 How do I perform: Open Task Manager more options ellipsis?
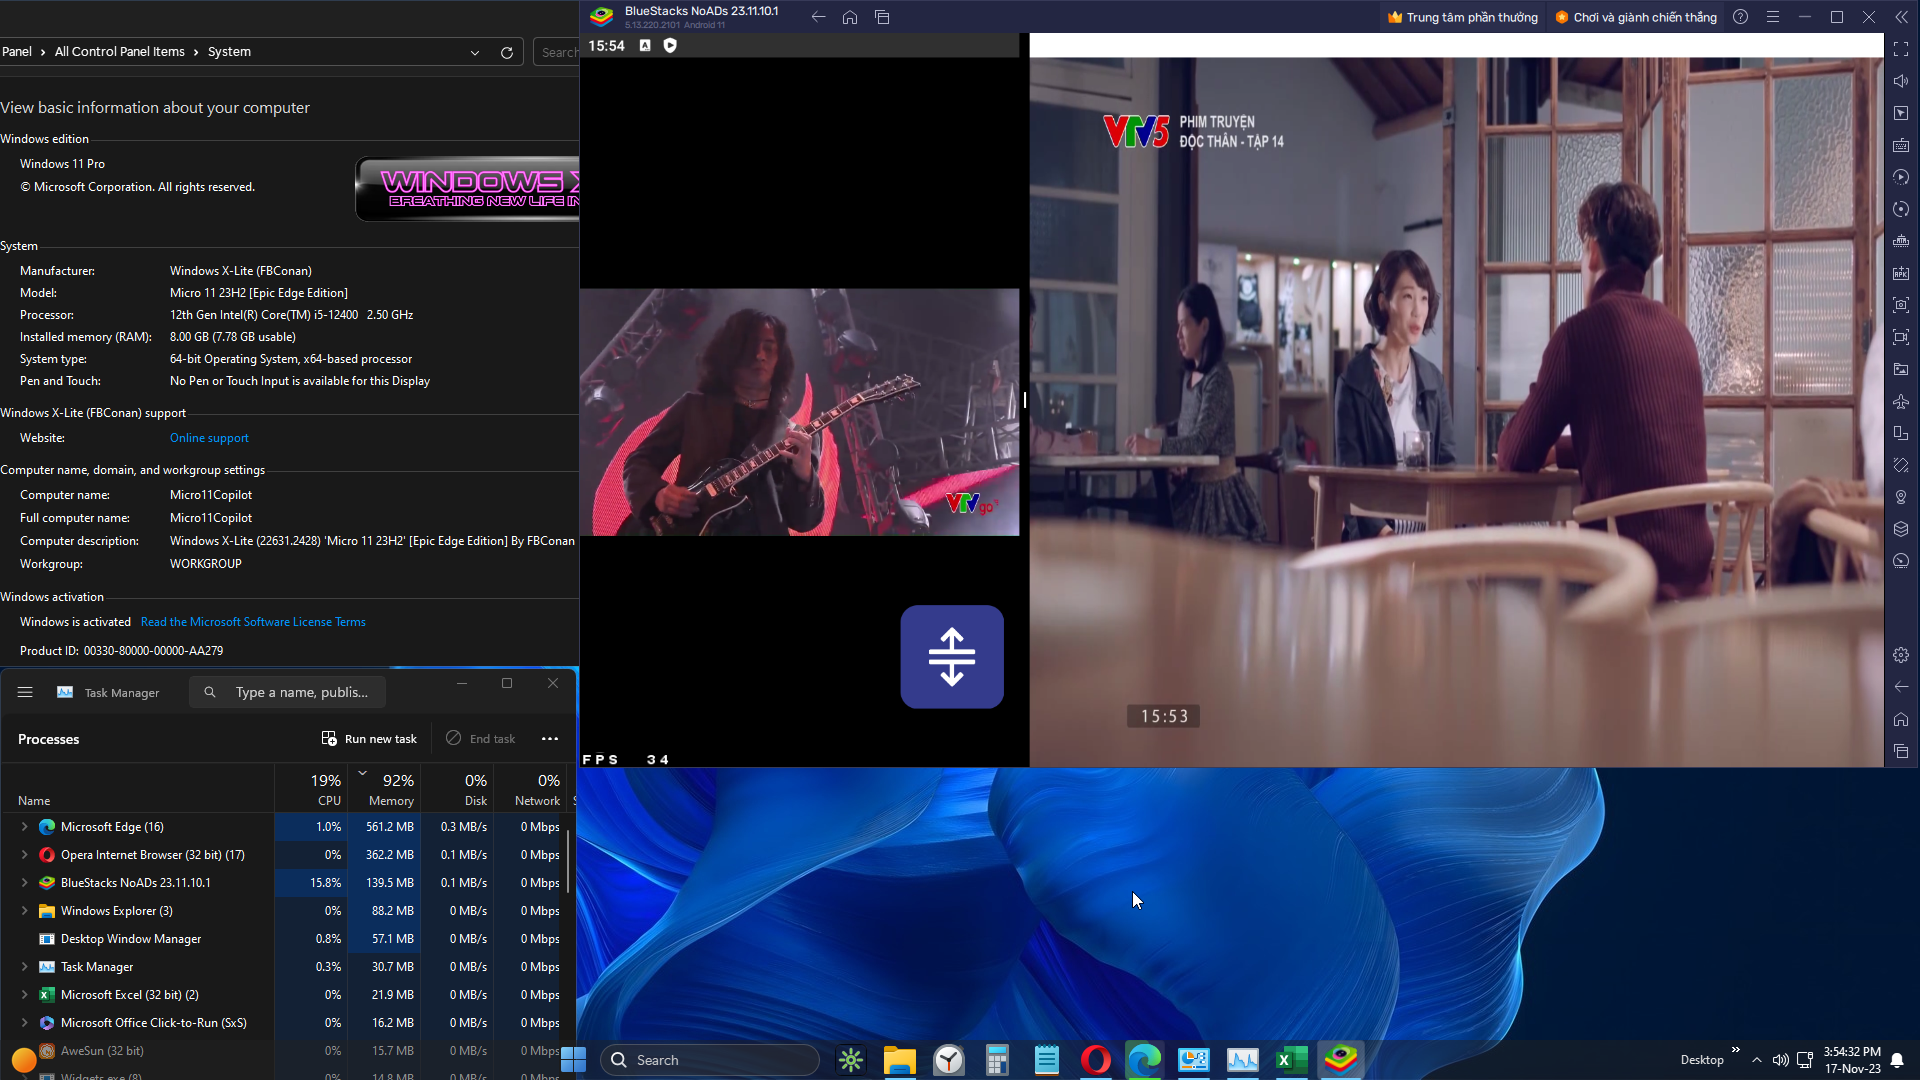[x=550, y=739]
